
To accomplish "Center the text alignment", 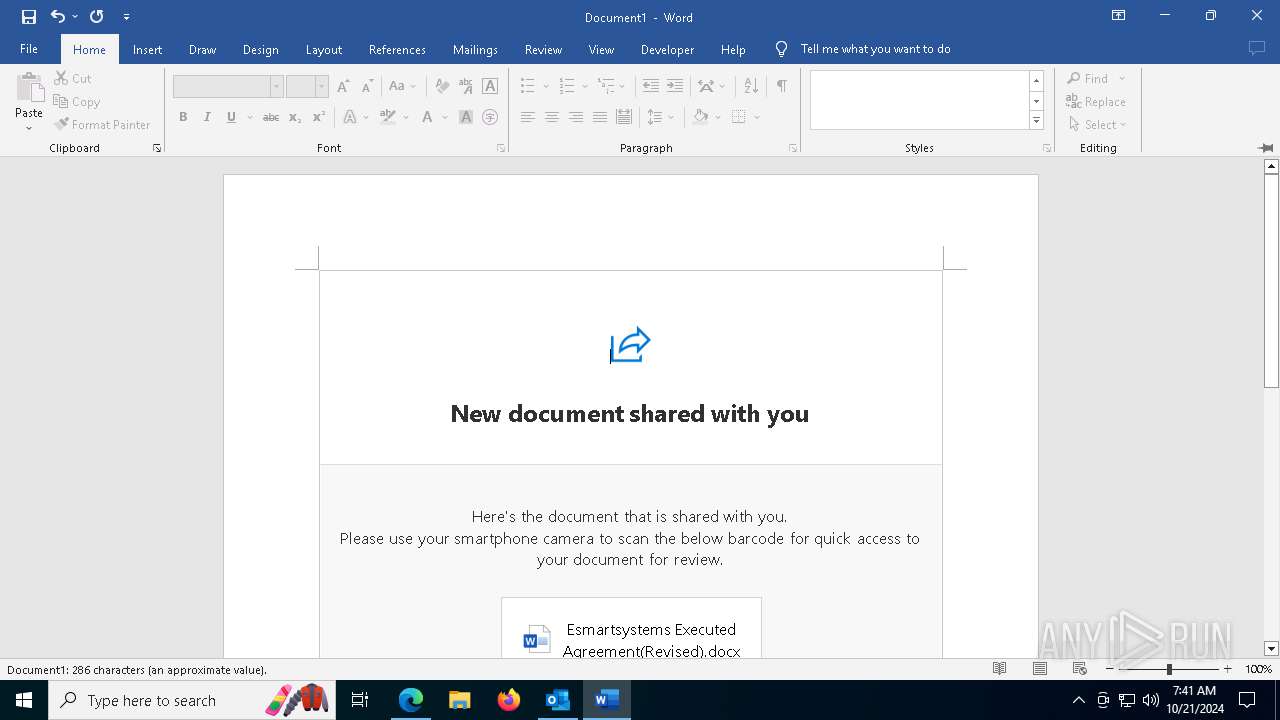I will point(552,117).
